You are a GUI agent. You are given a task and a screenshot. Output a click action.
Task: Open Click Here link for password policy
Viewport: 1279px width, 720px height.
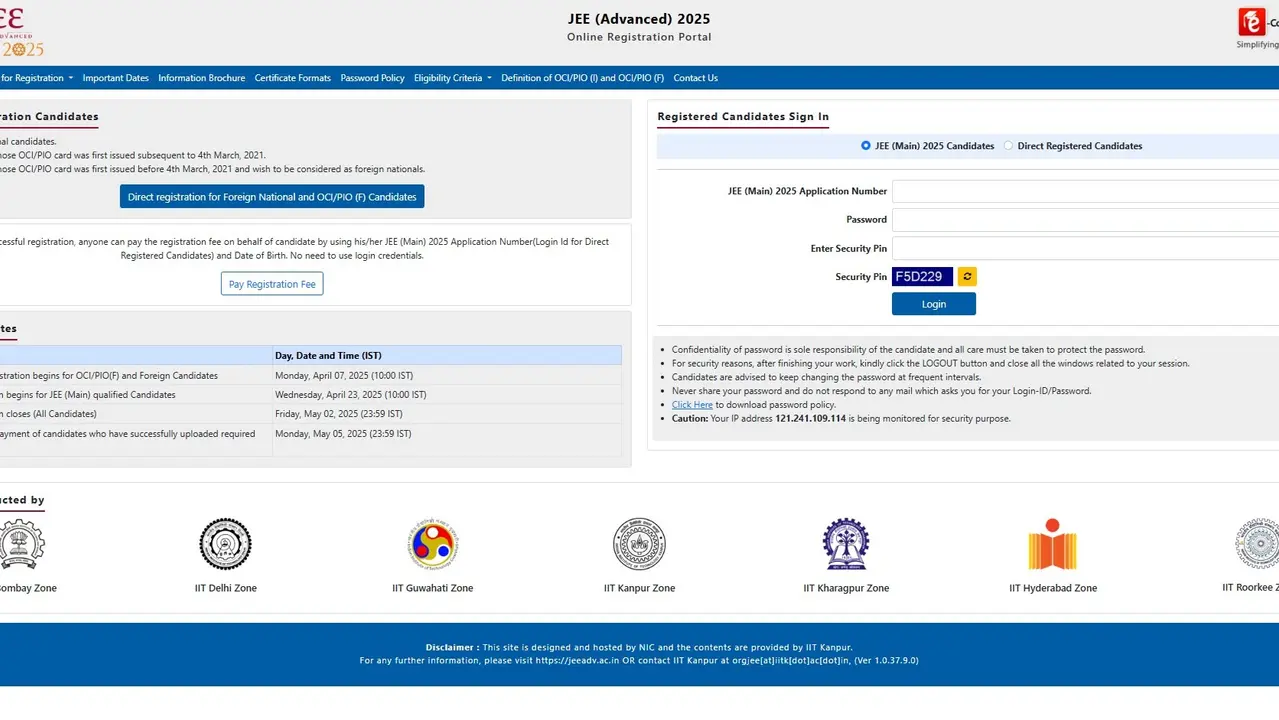tap(692, 404)
